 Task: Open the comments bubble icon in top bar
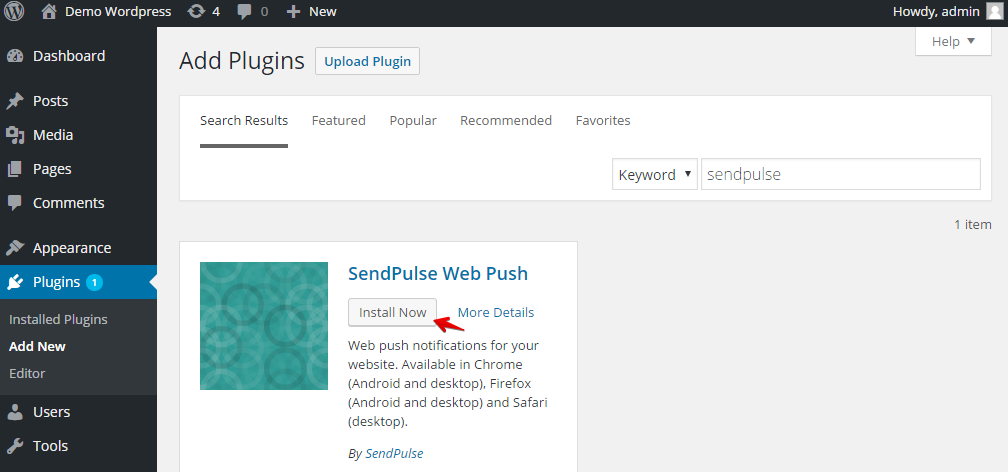pyautogui.click(x=244, y=12)
